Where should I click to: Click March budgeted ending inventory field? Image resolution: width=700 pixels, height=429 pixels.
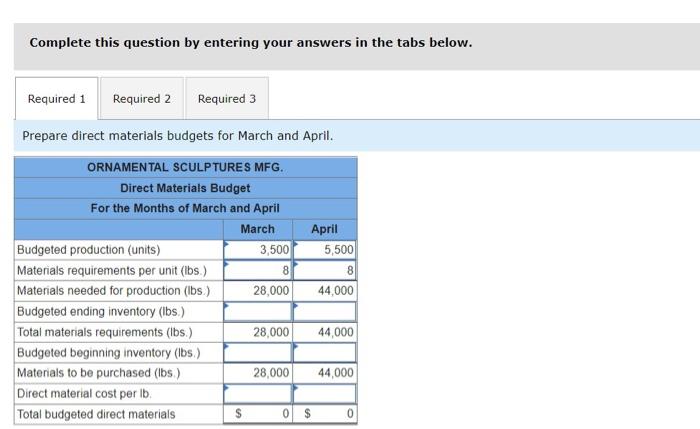click(x=258, y=312)
